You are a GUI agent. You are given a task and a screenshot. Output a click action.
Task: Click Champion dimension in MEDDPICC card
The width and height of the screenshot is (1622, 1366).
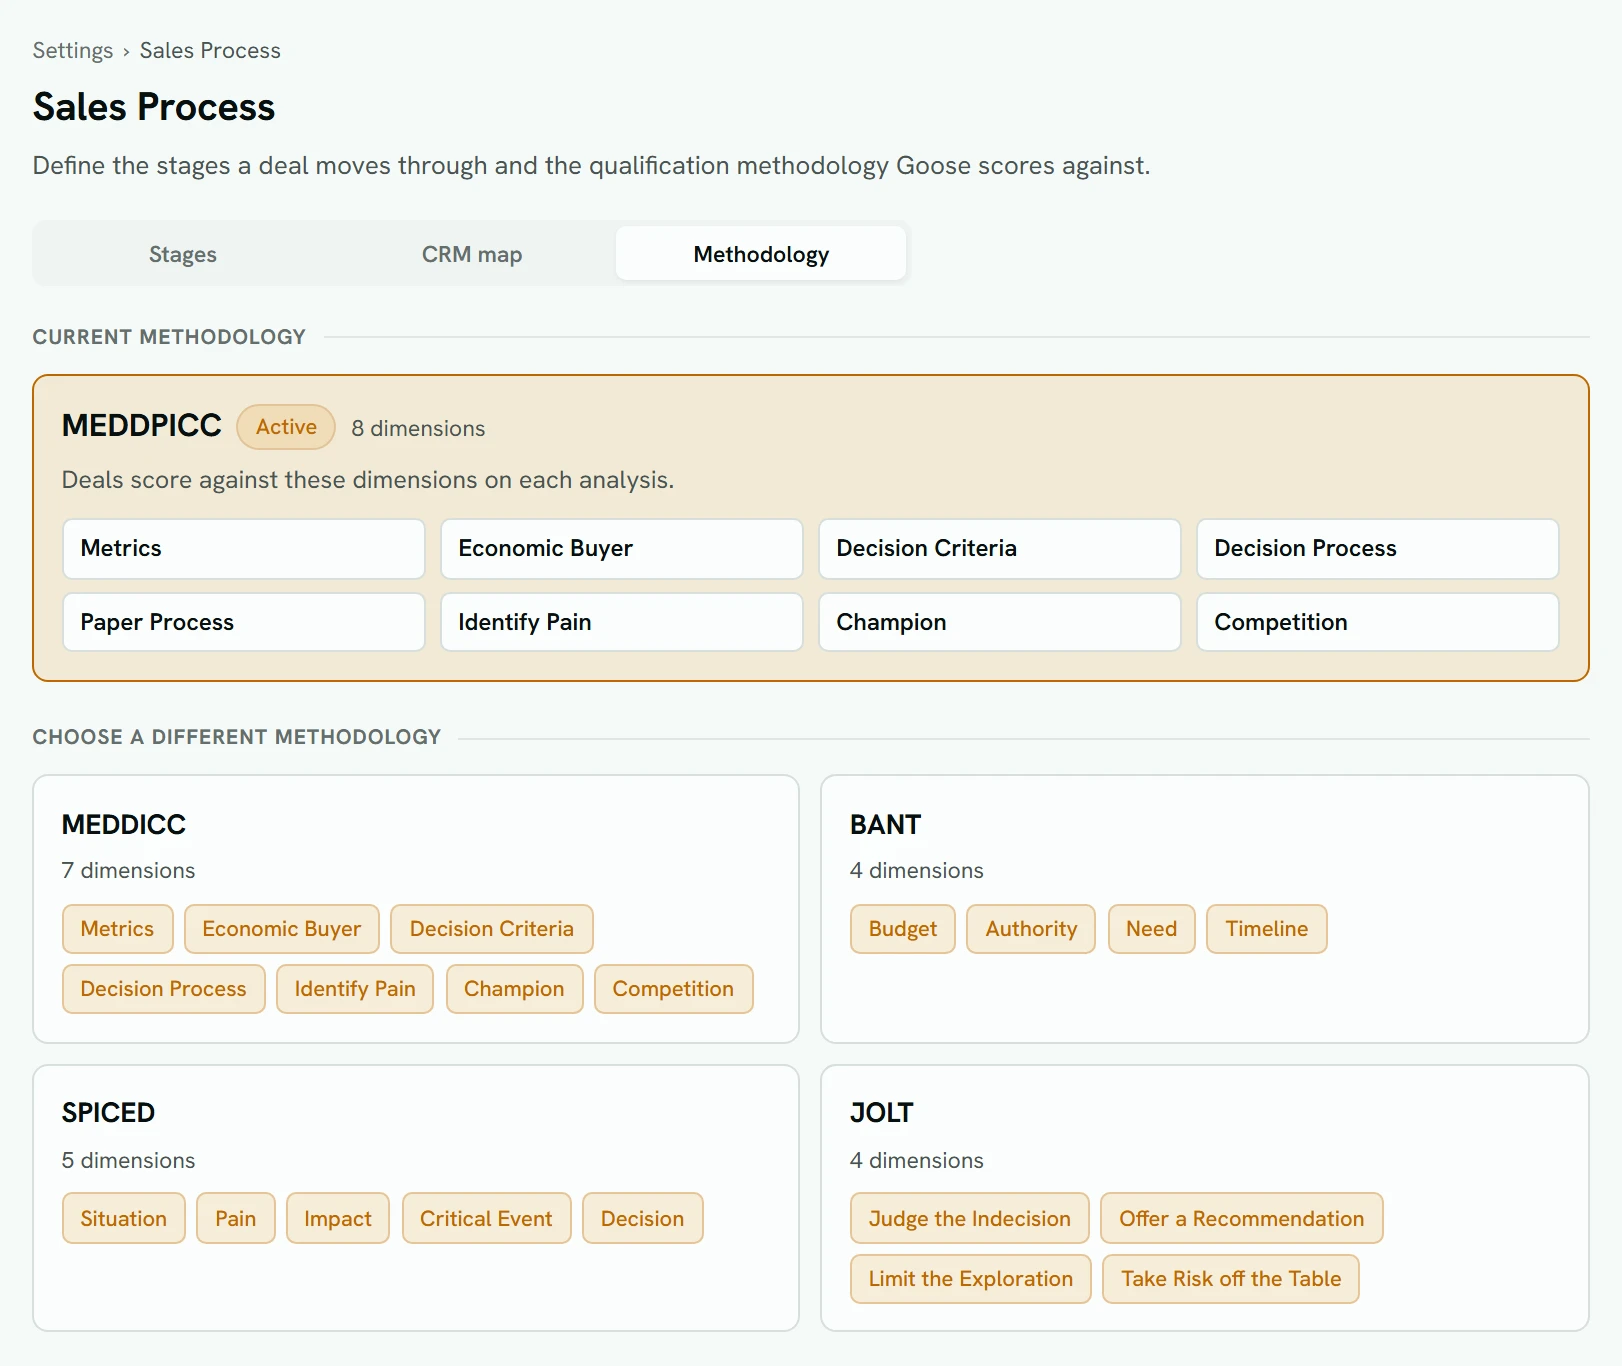[1000, 622]
